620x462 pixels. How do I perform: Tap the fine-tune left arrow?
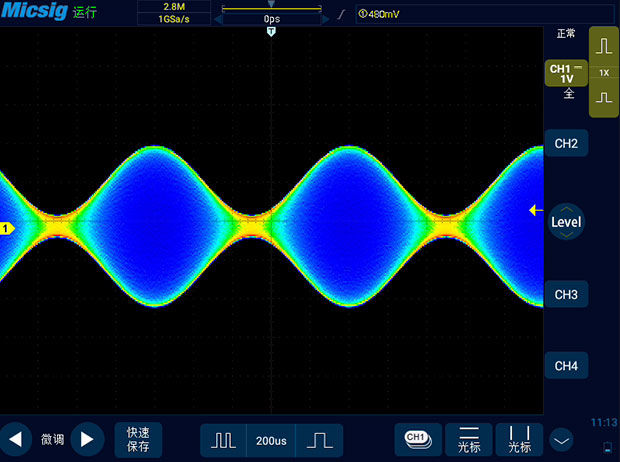[15, 439]
